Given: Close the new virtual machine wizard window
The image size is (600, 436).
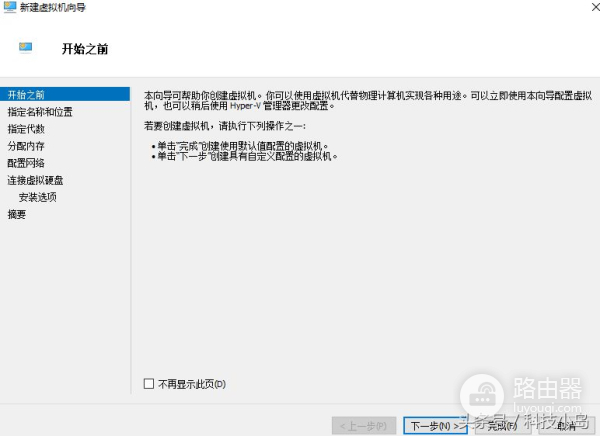Looking at the screenshot, I should click(595, 7).
